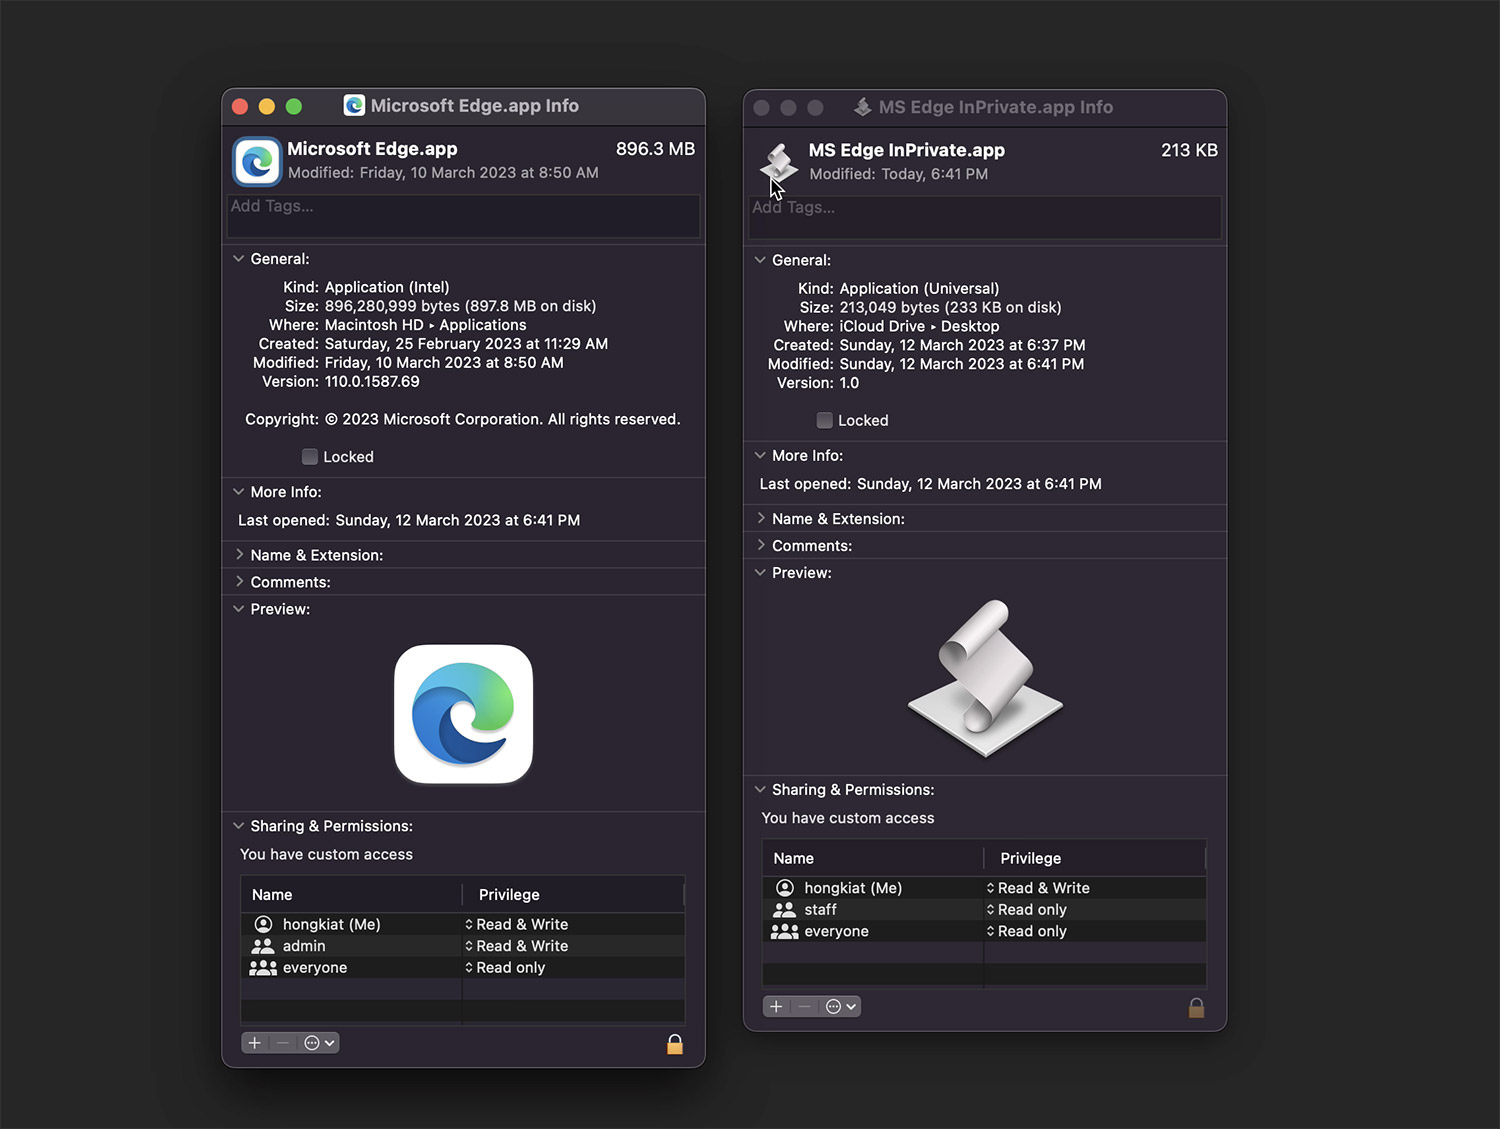
Task: Click the Microsoft Corporation copyright text
Action: pyautogui.click(x=502, y=420)
